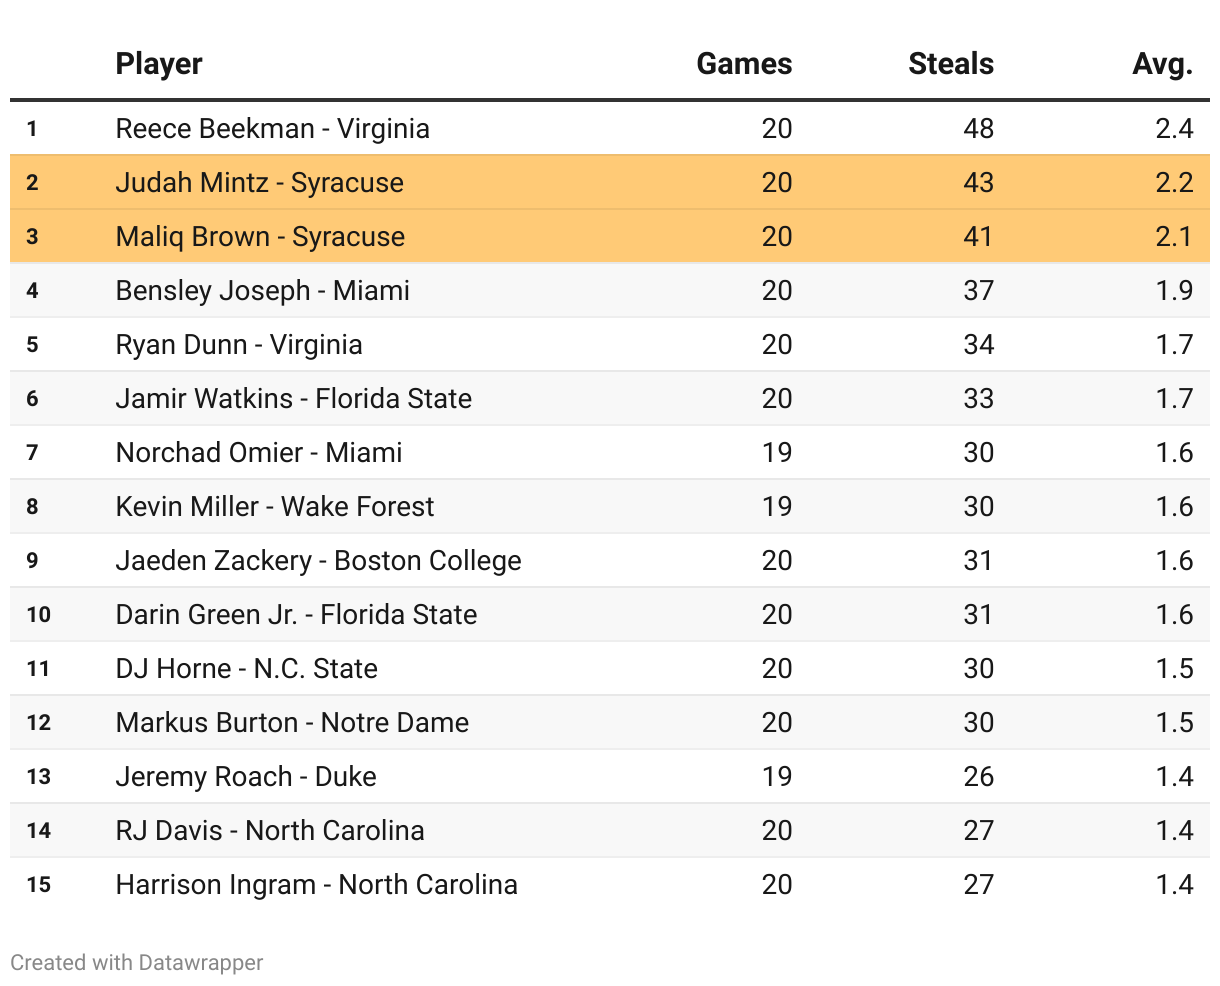This screenshot has width=1220, height=986.
Task: Click the Games column header
Action: pyautogui.click(x=744, y=64)
